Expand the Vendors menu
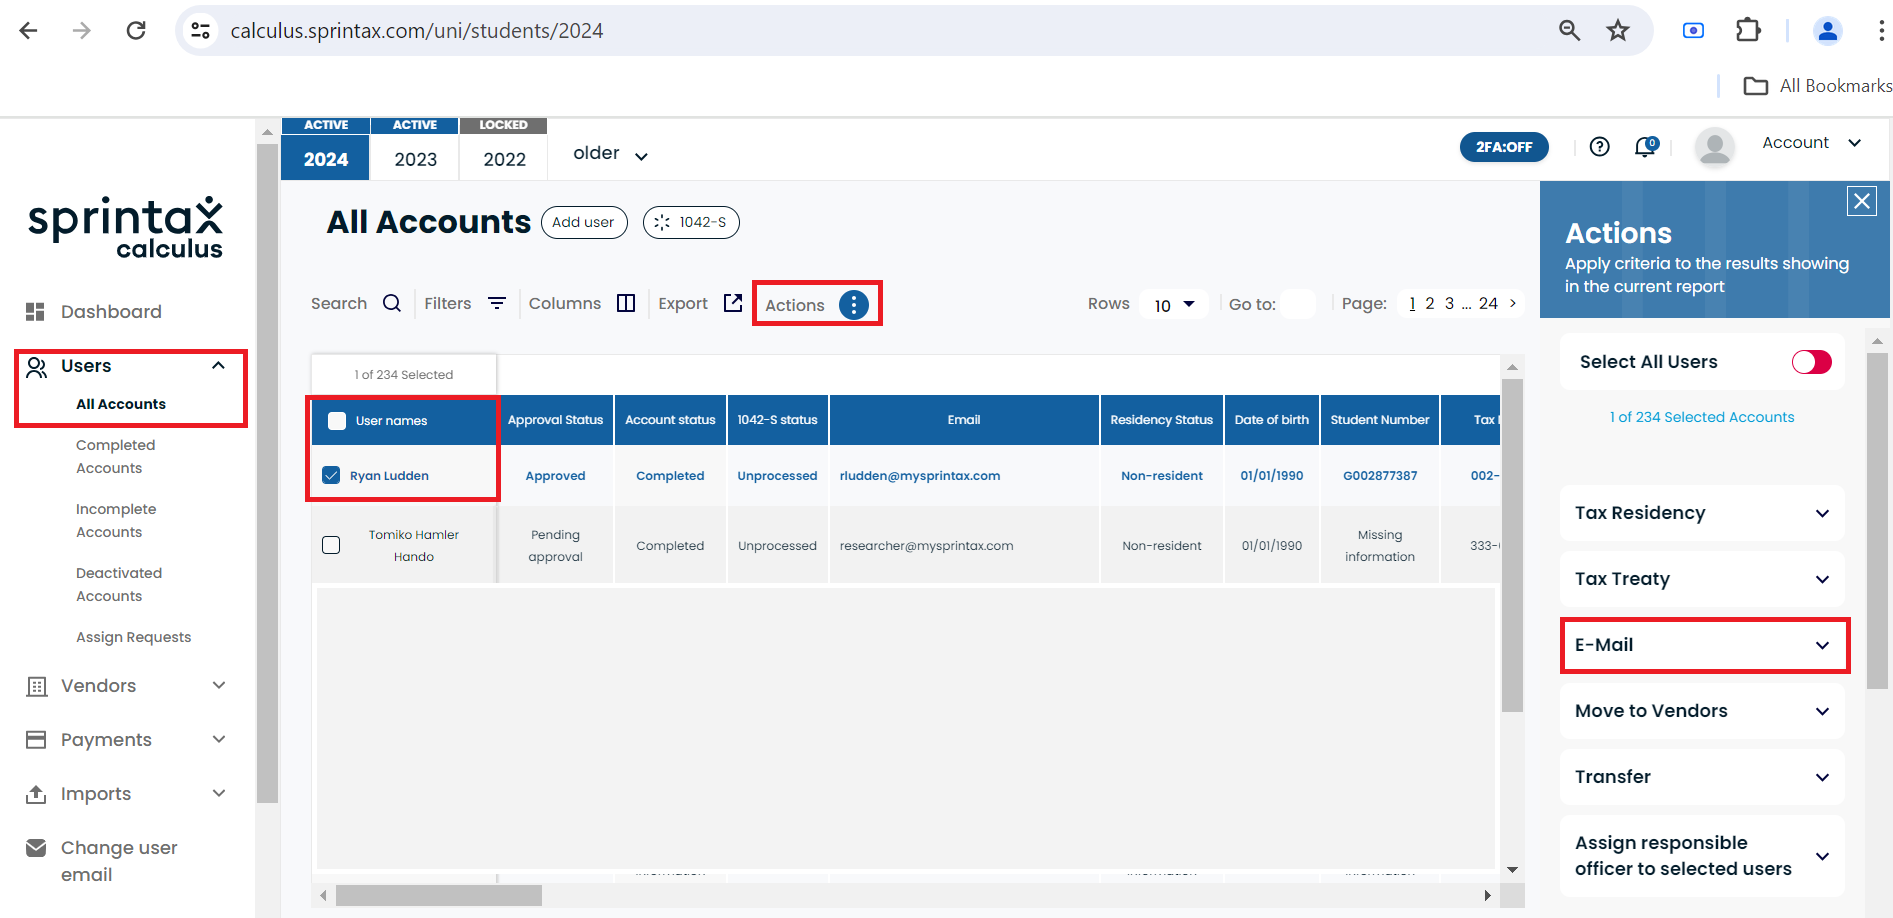 (x=127, y=686)
